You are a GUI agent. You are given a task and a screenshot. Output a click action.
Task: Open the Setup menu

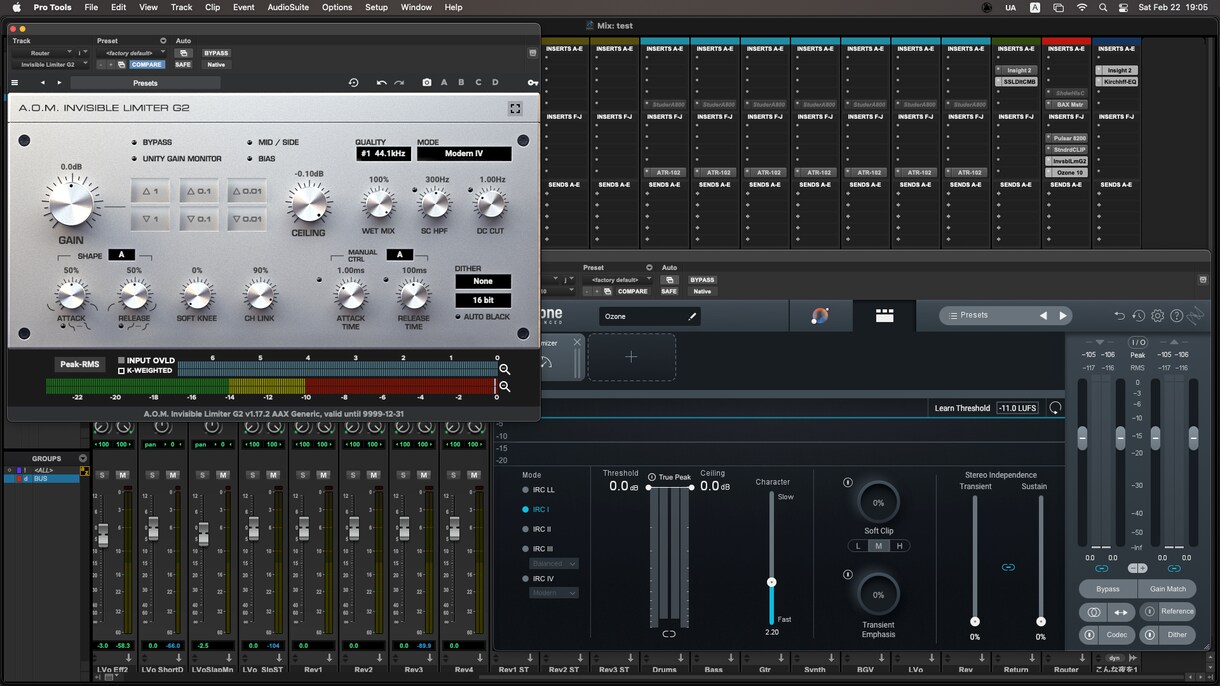[x=376, y=7]
